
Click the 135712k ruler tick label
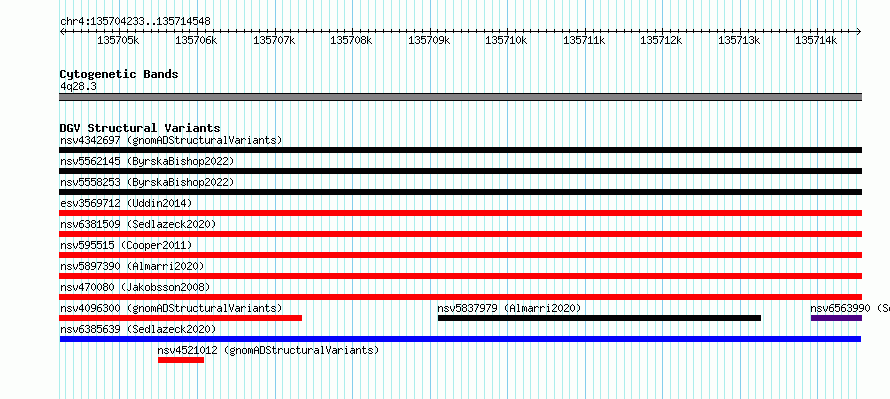[x=661, y=40]
